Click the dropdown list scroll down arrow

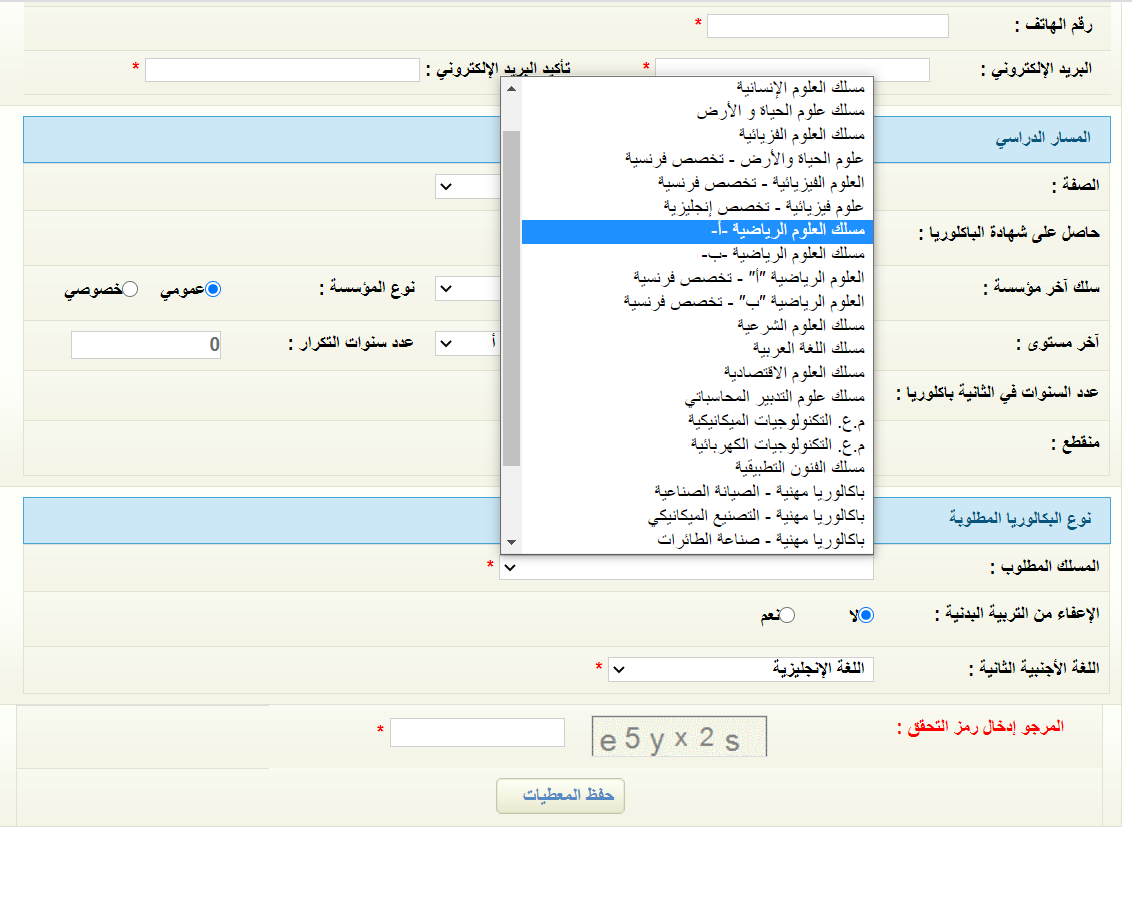(511, 542)
